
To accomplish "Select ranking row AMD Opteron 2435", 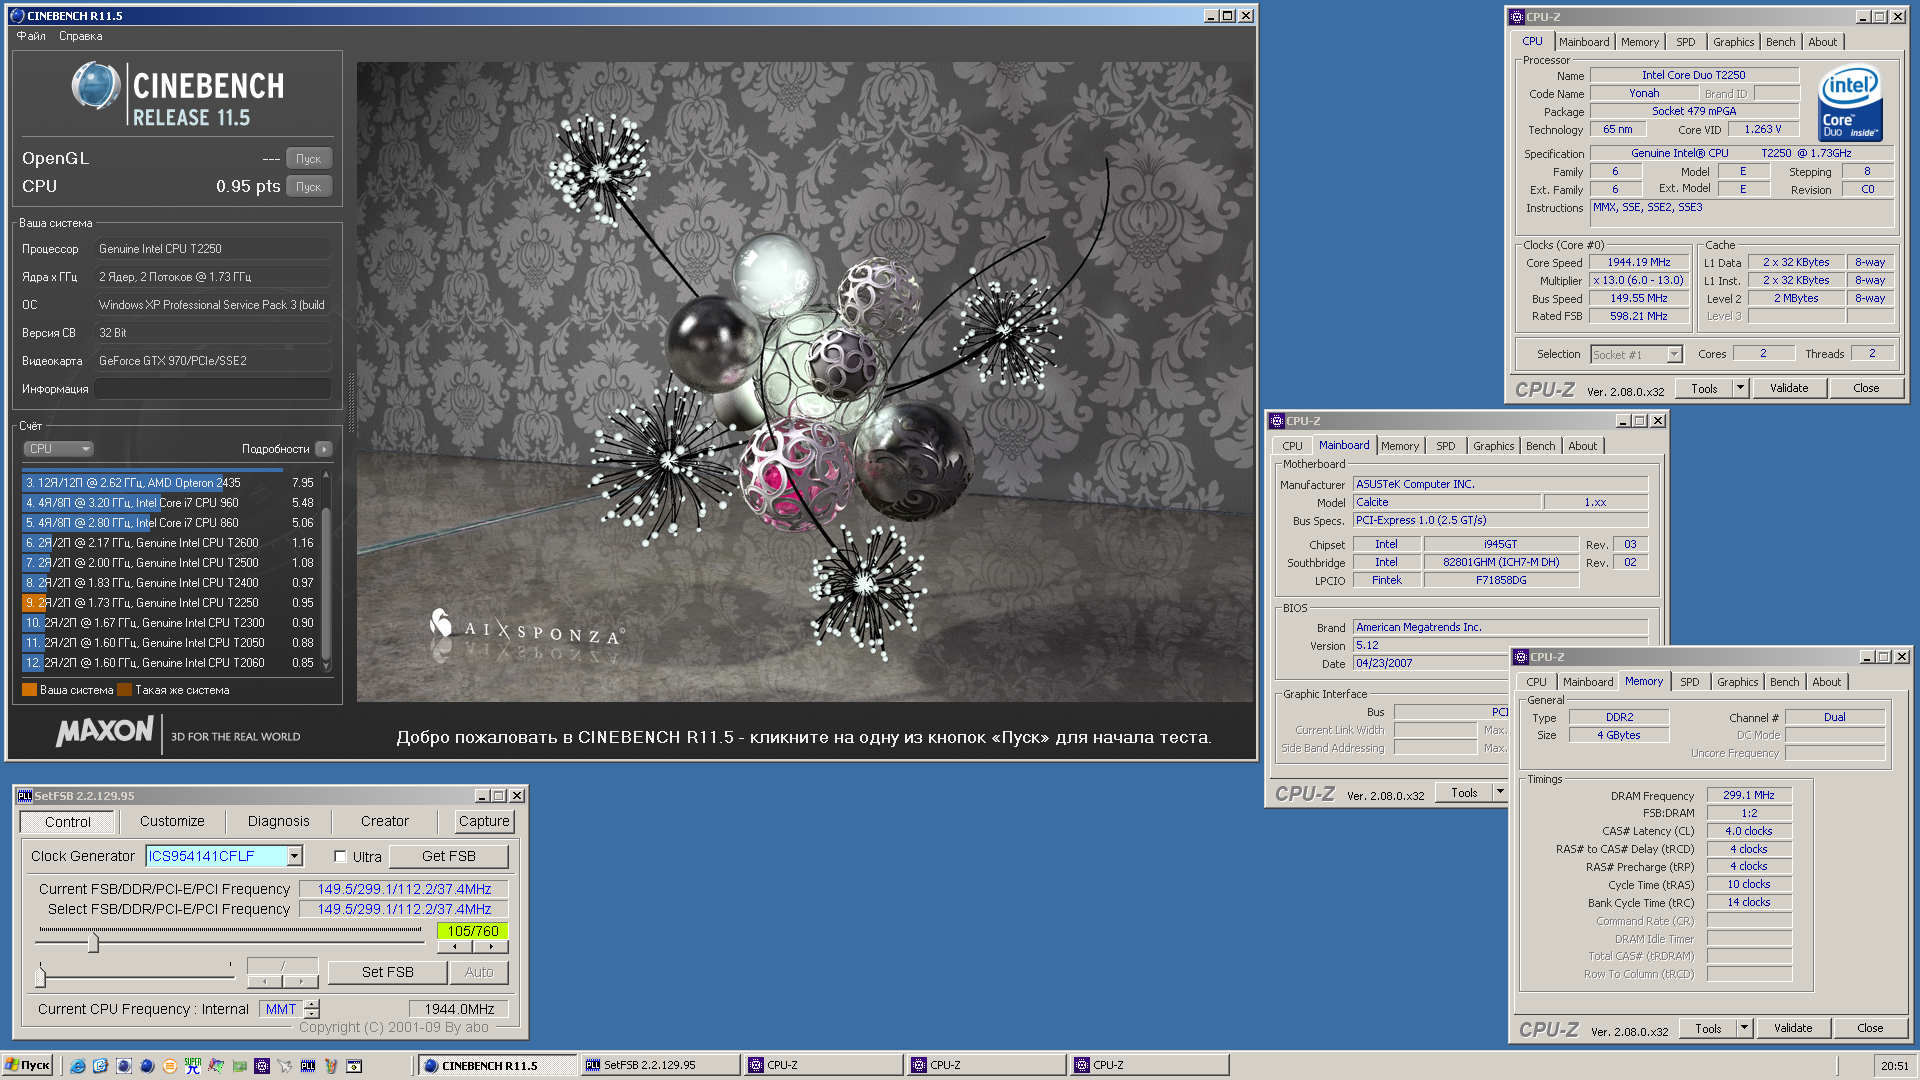I will 170,483.
